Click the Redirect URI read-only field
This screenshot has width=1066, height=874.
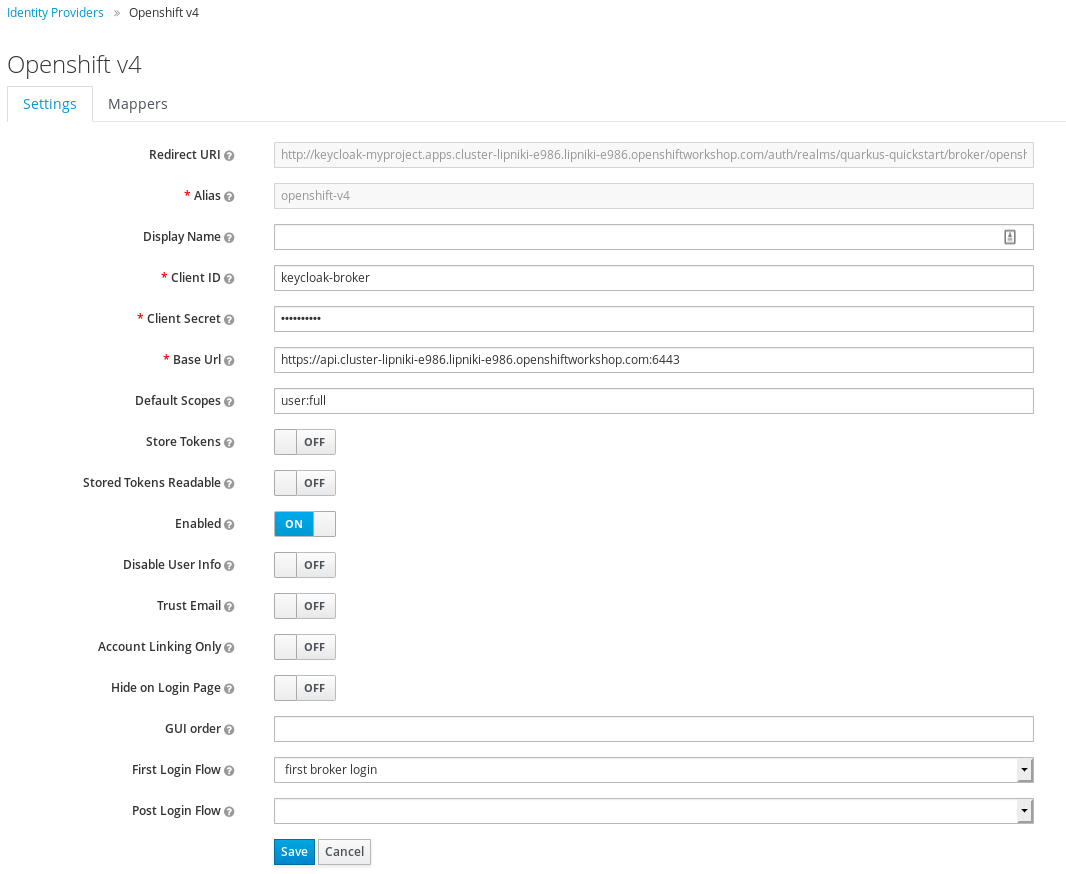pos(653,155)
